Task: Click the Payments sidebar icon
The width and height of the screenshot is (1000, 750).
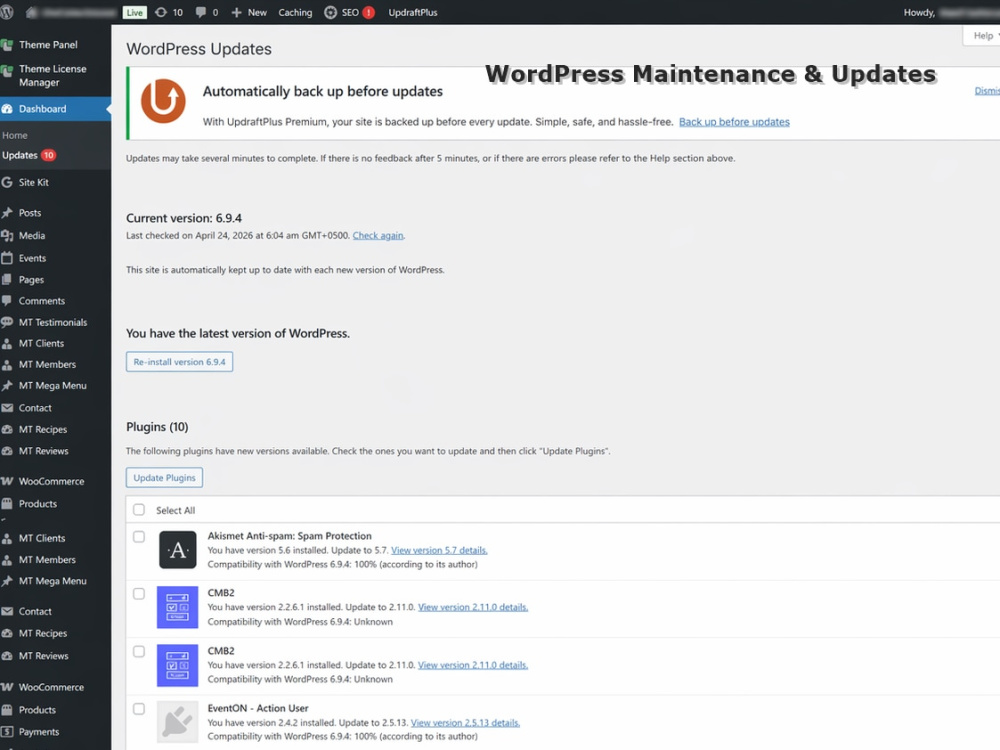Action: tap(7, 732)
